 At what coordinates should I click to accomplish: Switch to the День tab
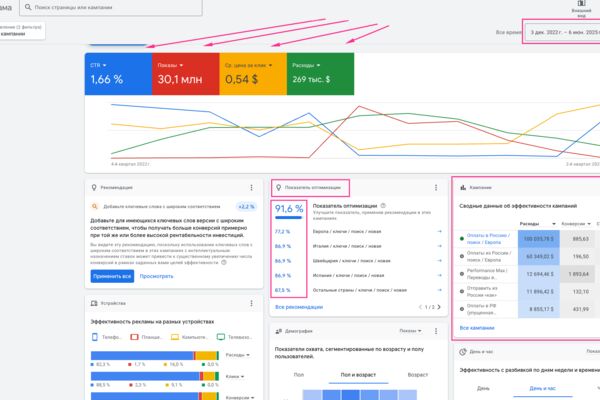tap(483, 388)
